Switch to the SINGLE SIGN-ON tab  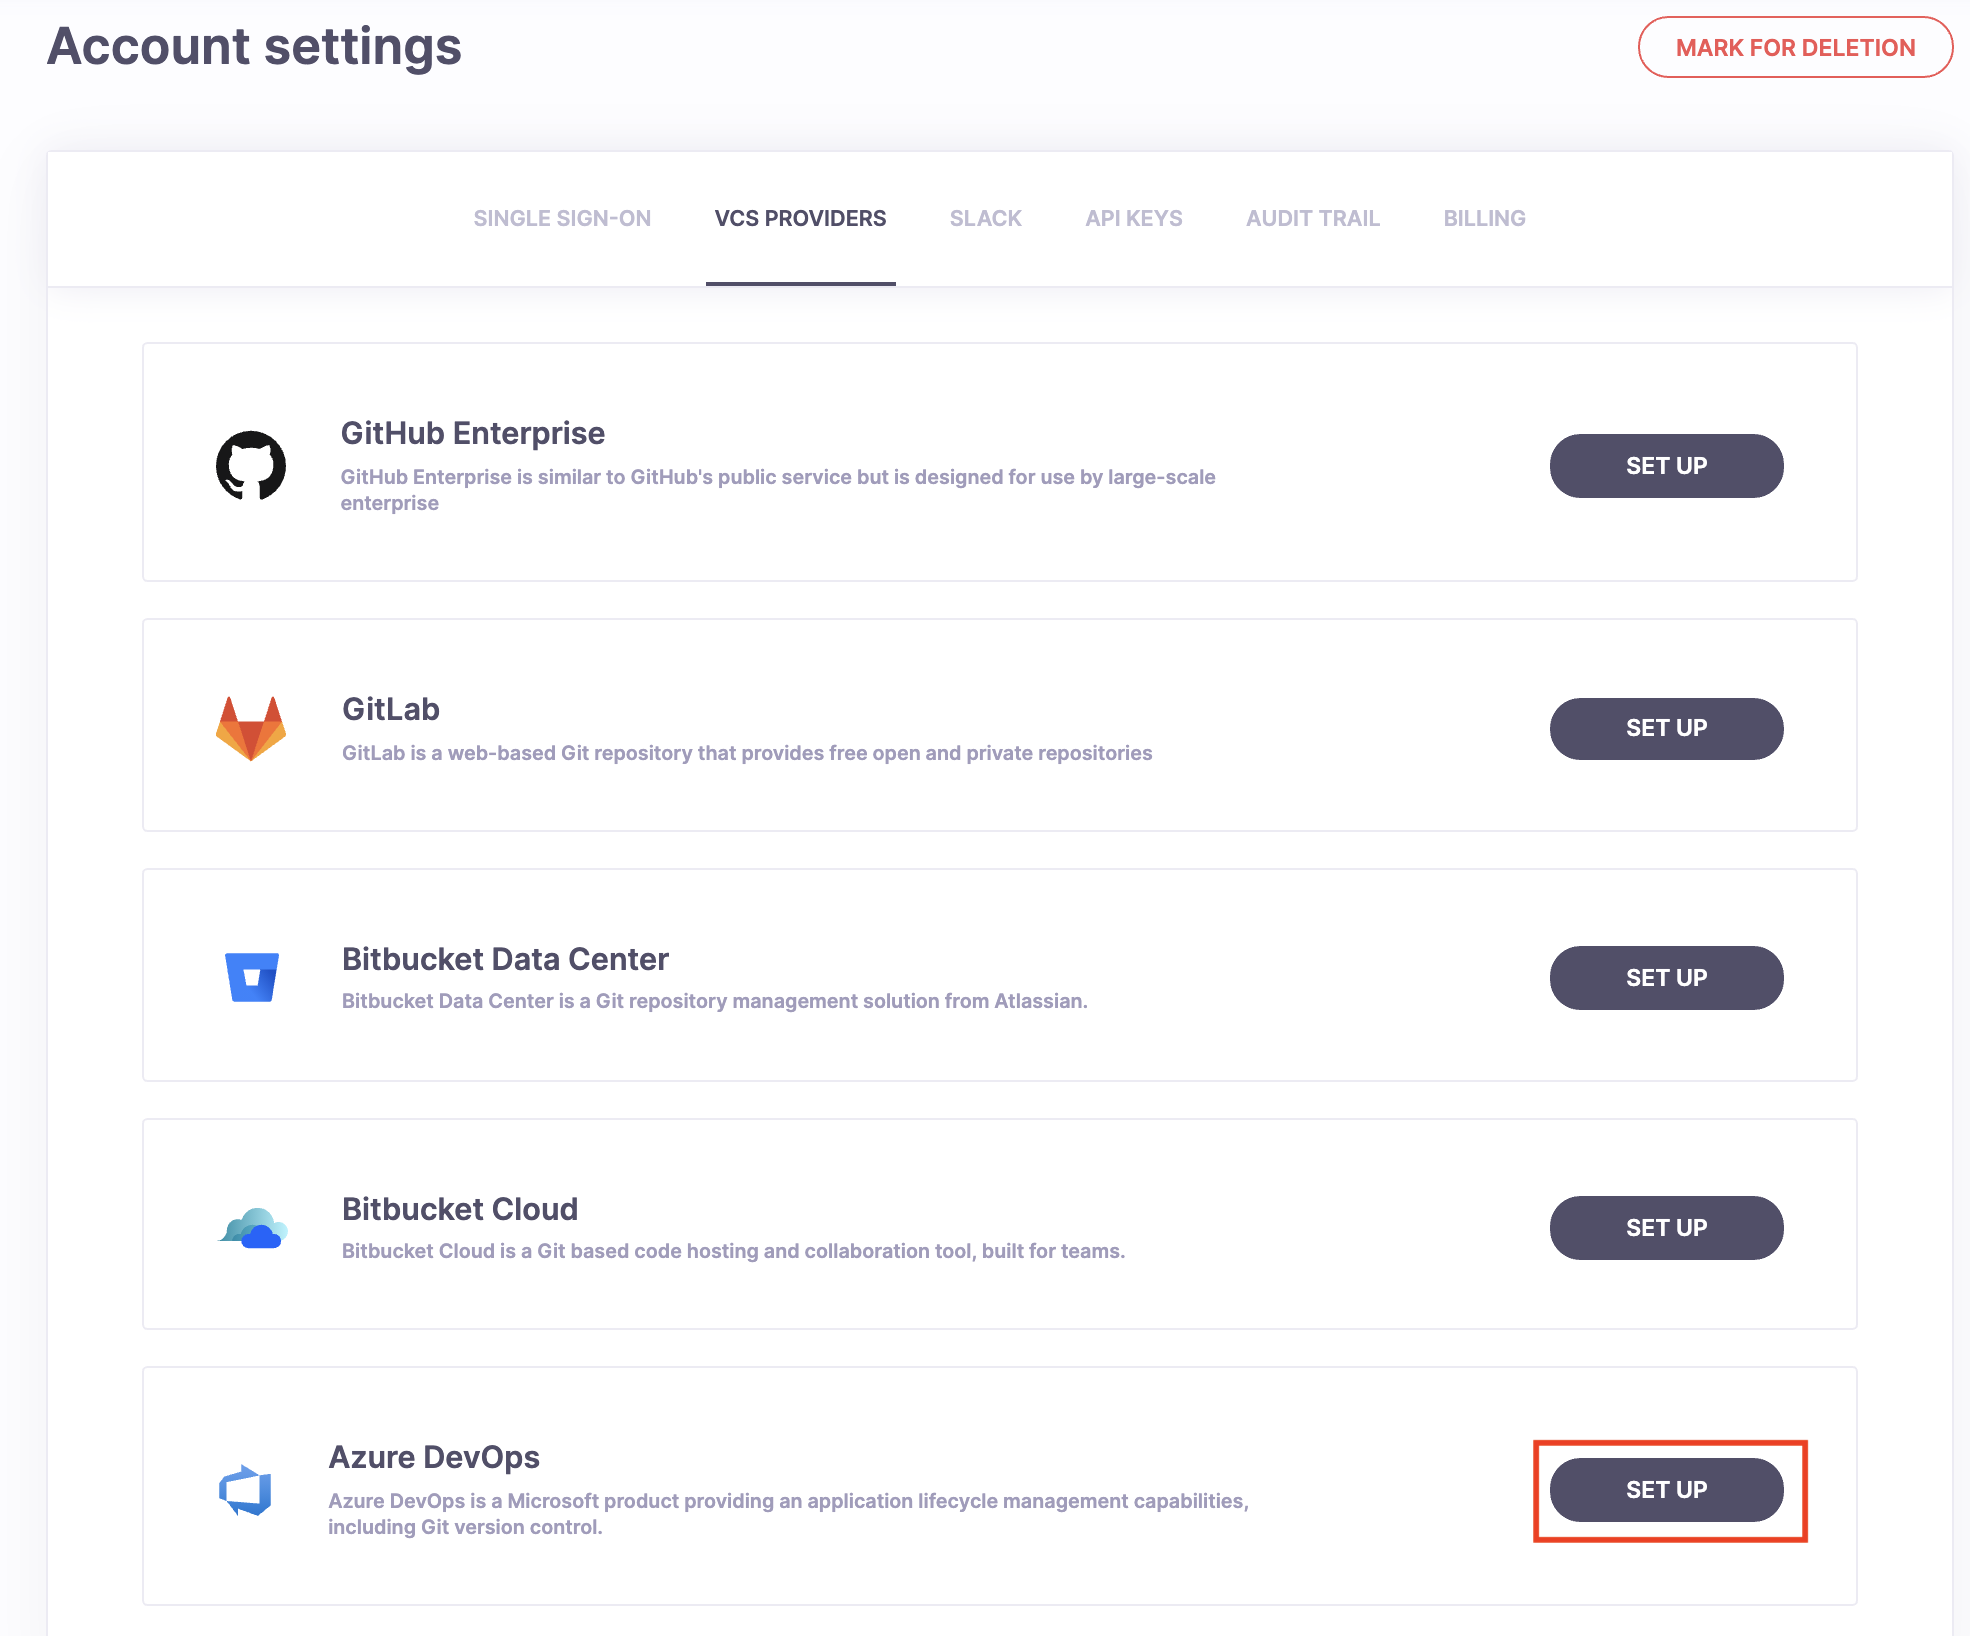coord(562,218)
